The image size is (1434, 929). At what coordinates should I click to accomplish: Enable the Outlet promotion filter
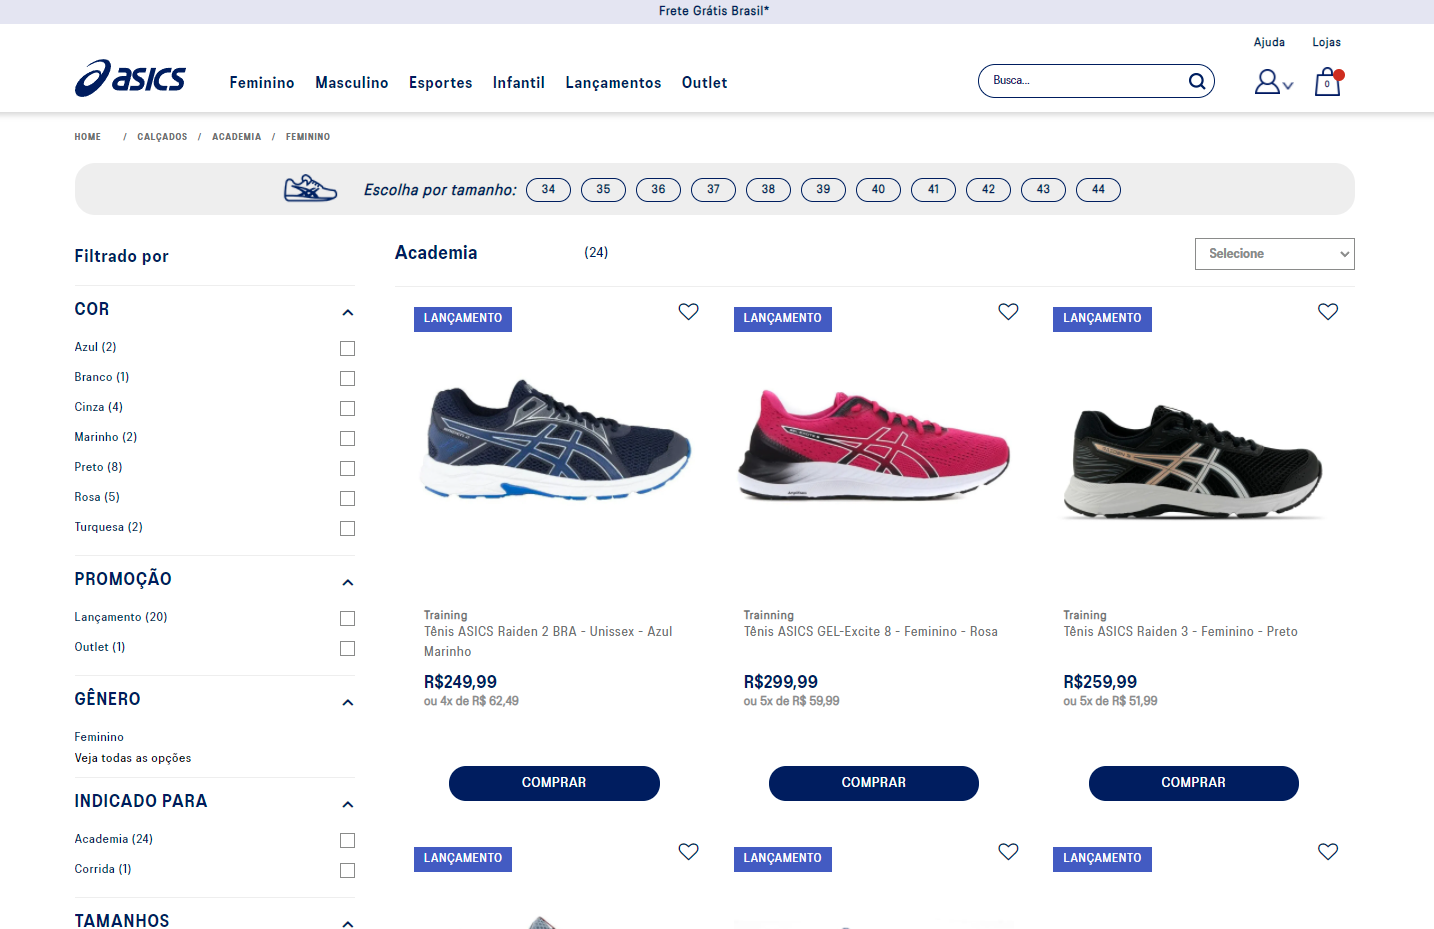[x=347, y=648]
